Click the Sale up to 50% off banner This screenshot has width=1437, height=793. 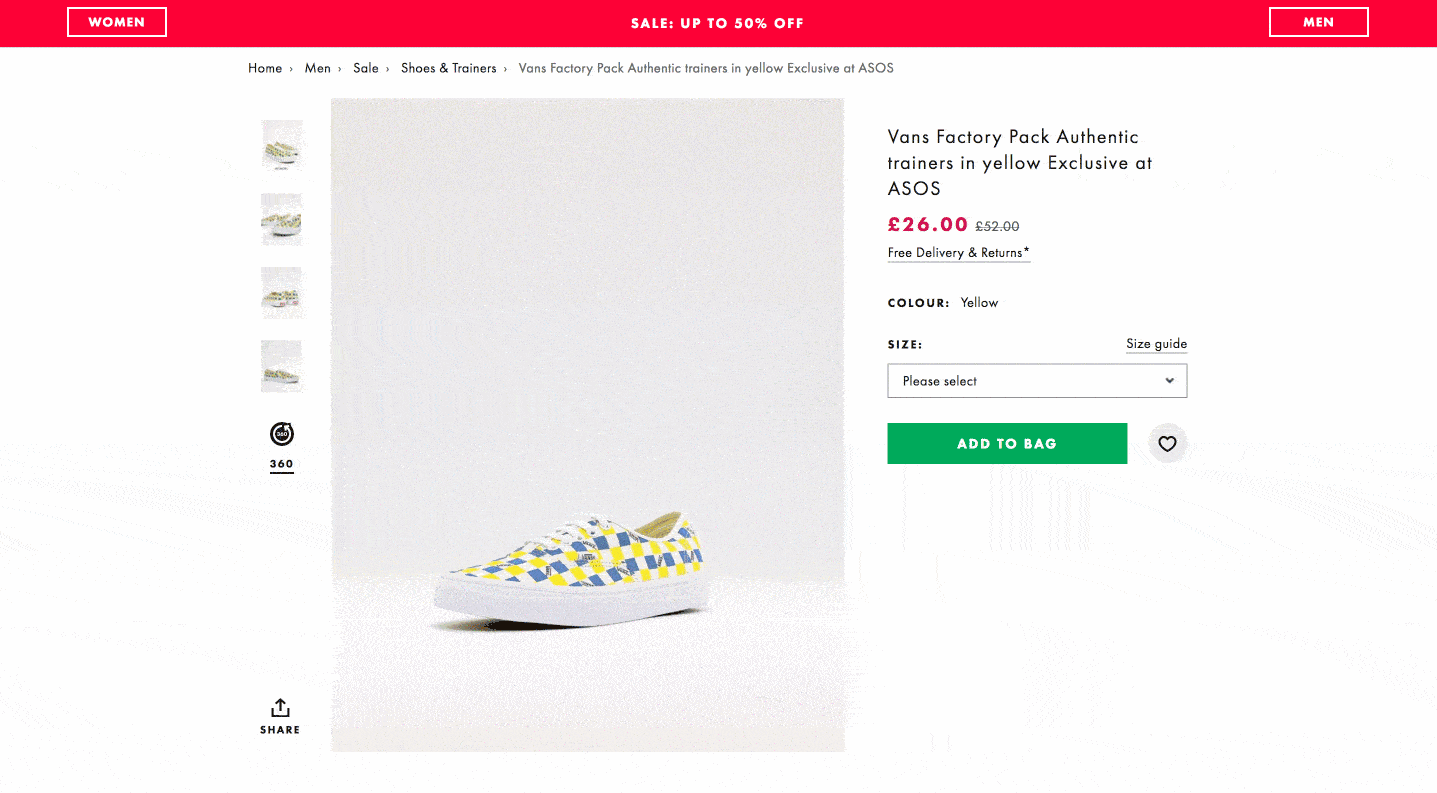click(x=717, y=23)
